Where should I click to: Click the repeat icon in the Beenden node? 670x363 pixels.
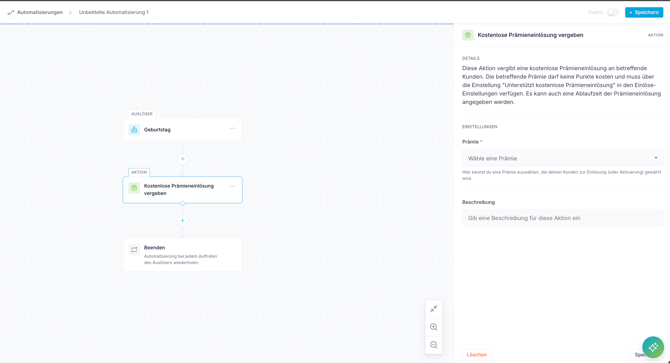[x=134, y=249]
